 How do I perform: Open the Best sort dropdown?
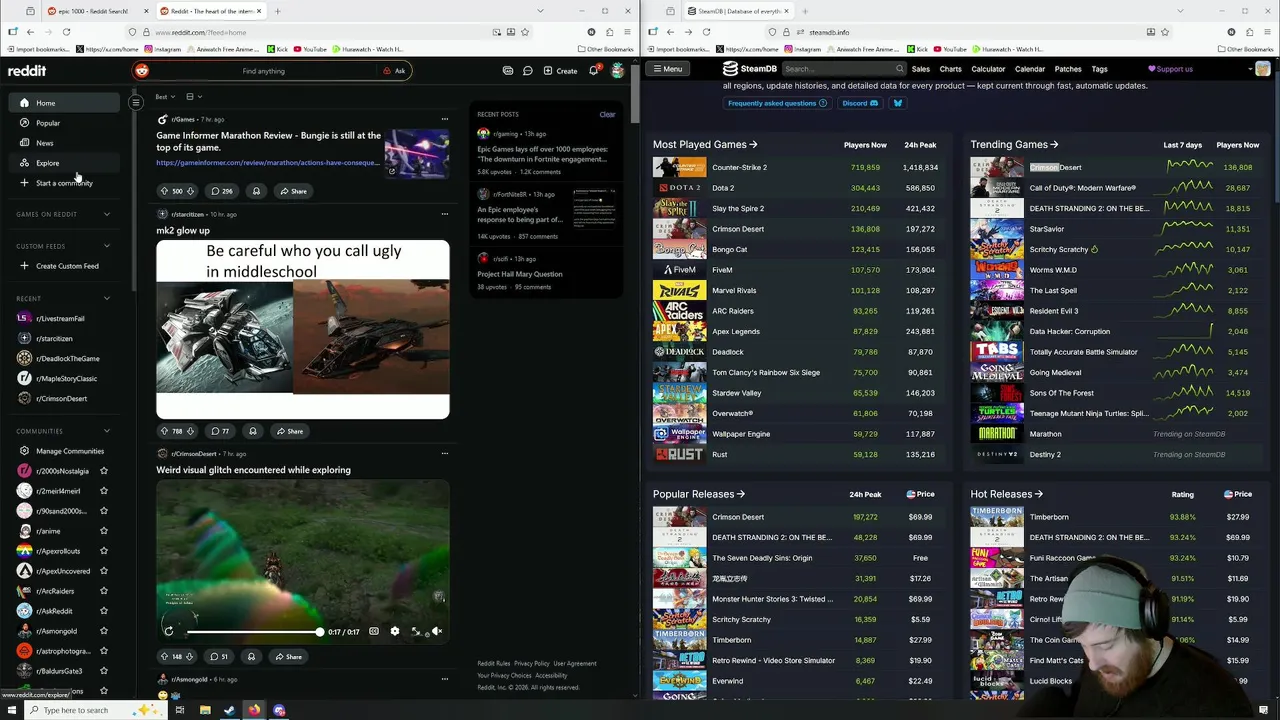coord(165,97)
